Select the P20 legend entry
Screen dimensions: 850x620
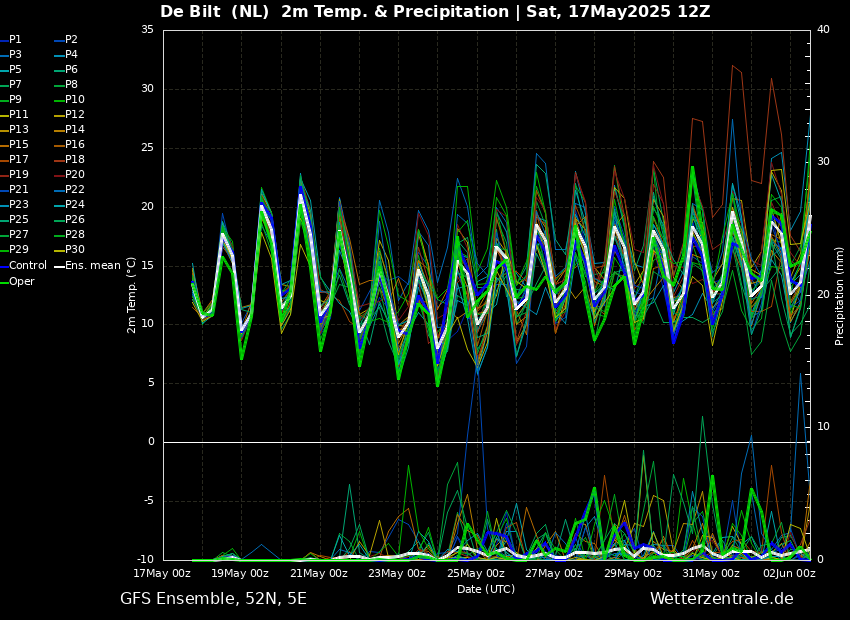pyautogui.click(x=75, y=175)
